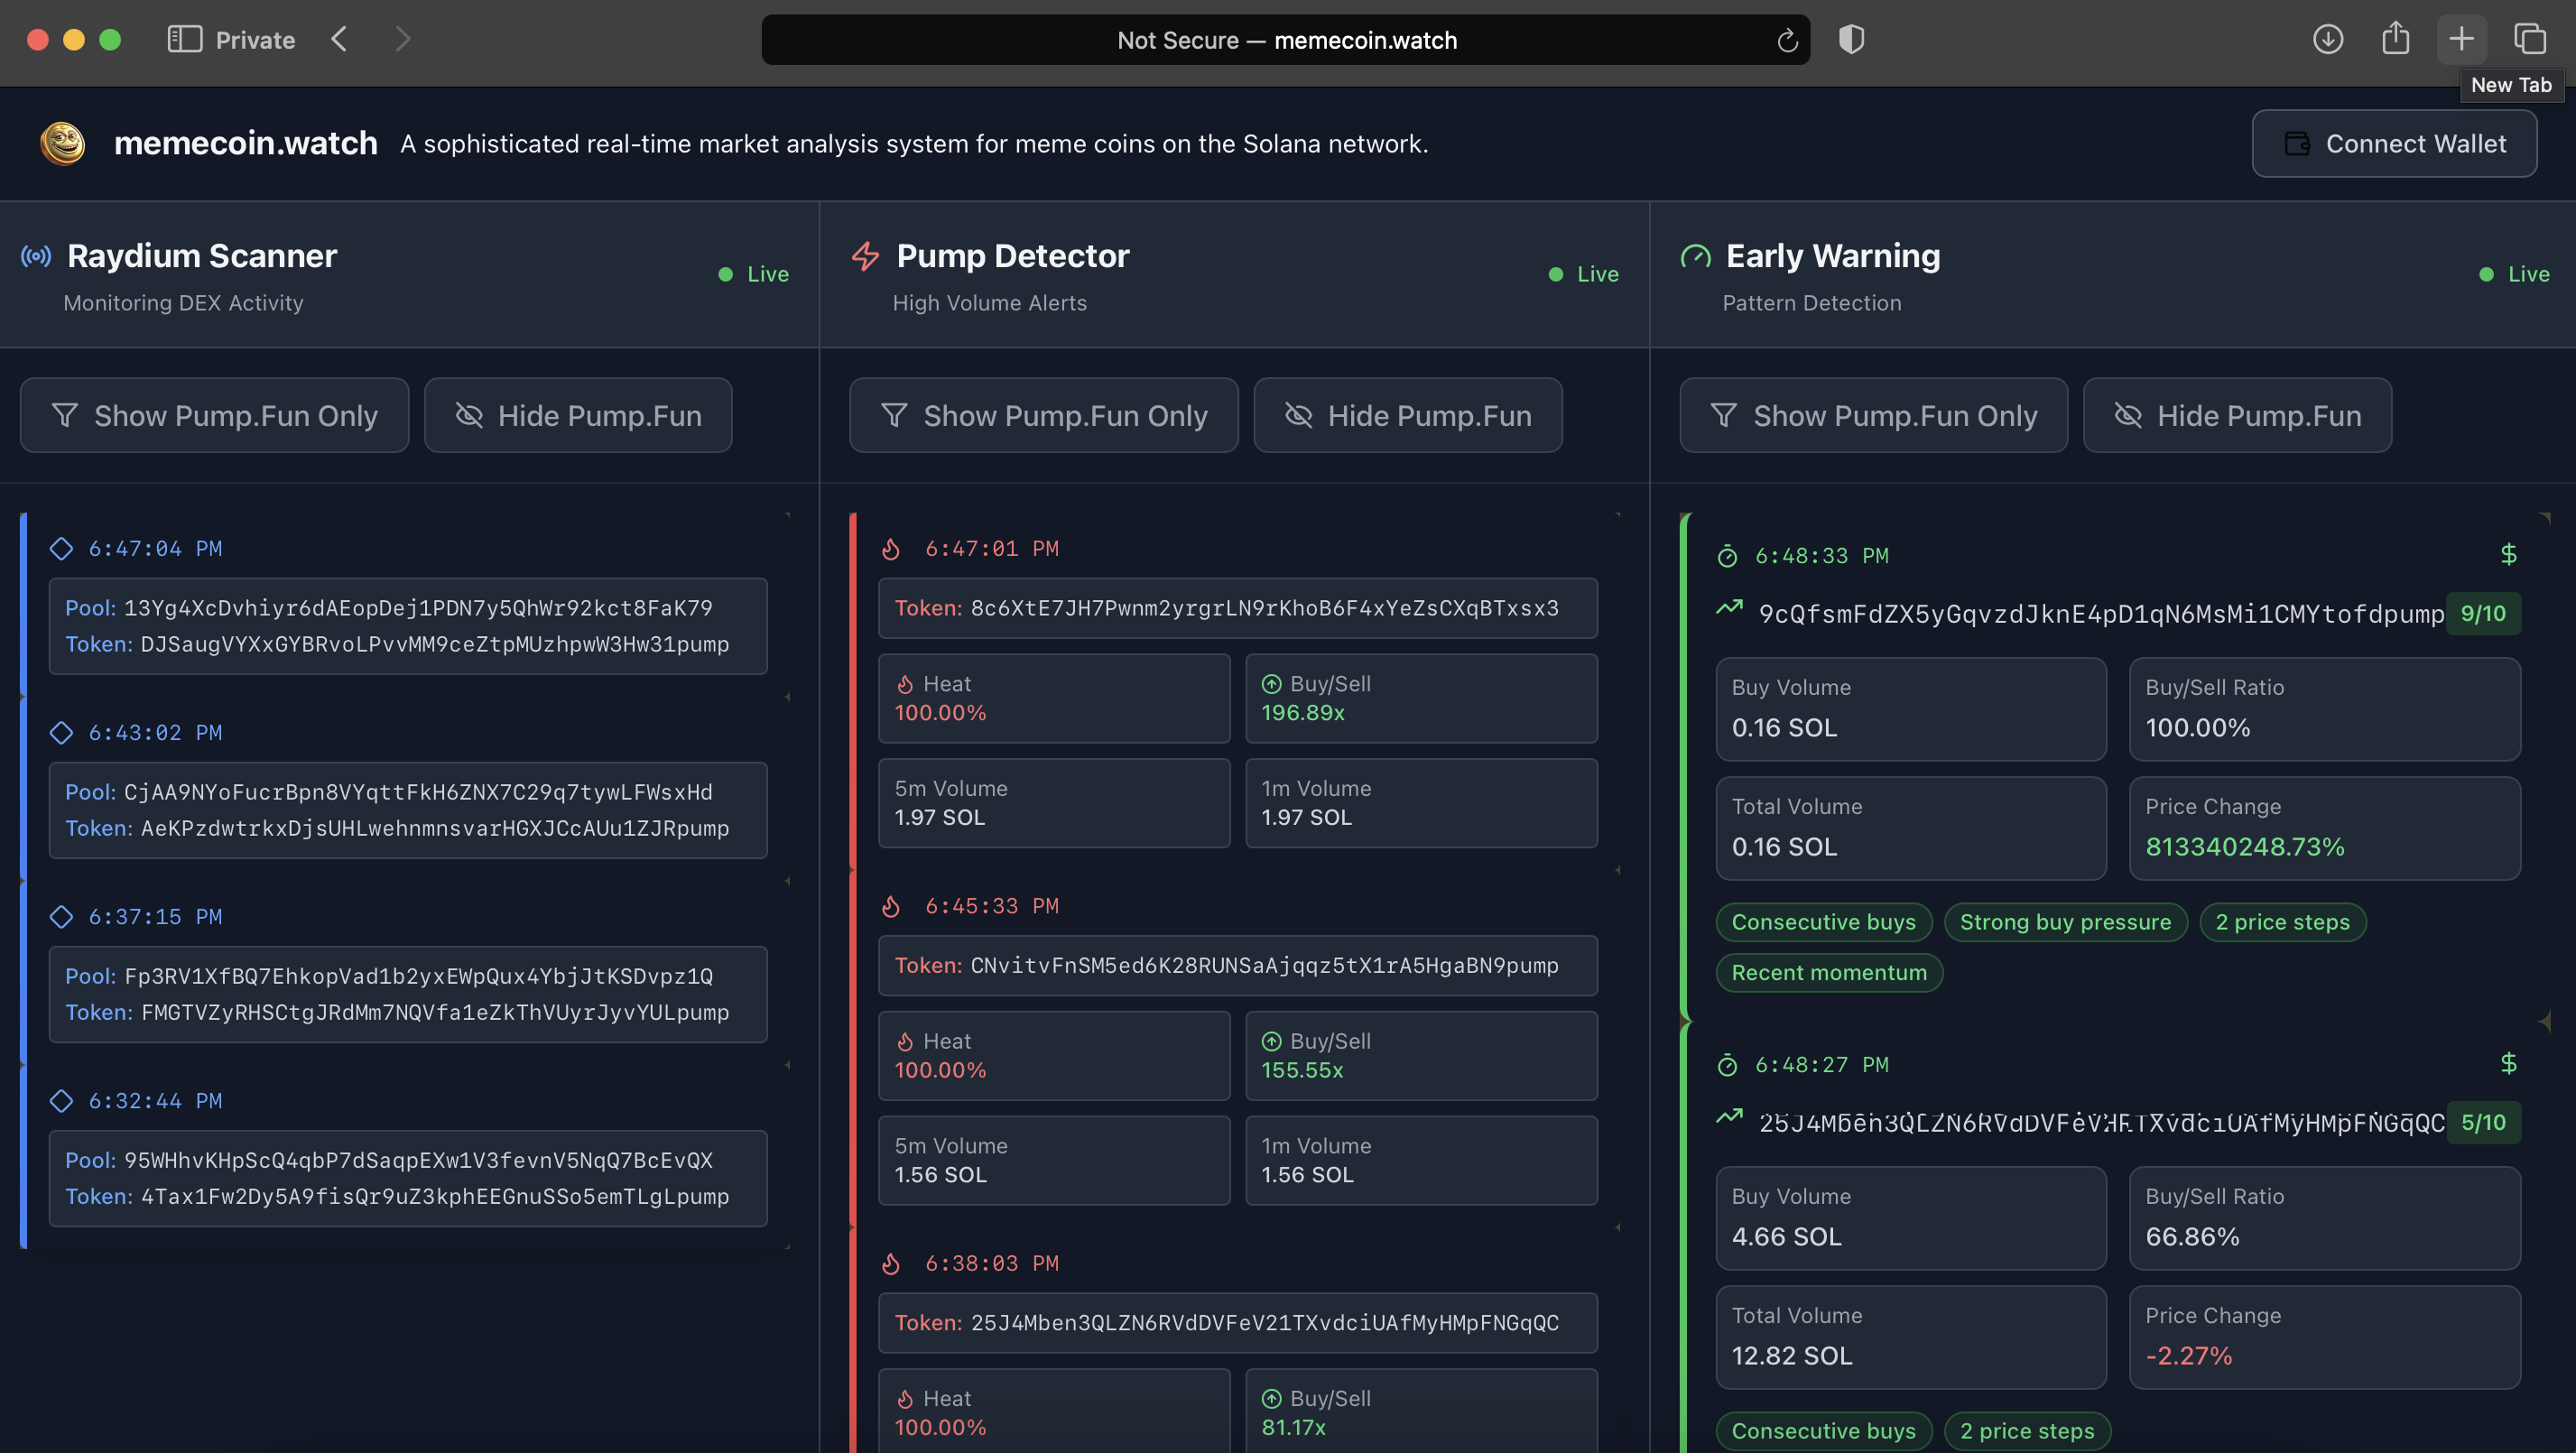Click the 155.55x Buy/Sell value
This screenshot has height=1453, width=2576.
(1302, 1070)
